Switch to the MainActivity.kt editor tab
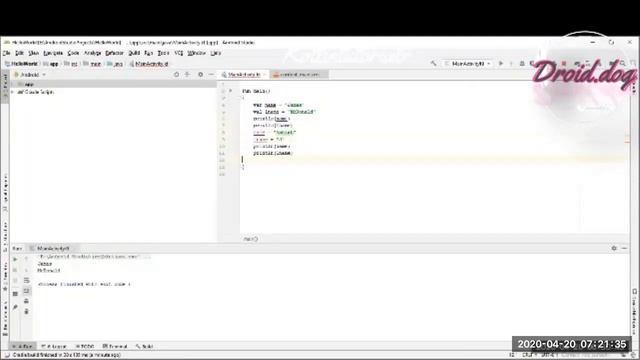Image resolution: width=640 pixels, height=360 pixels. 243,75
